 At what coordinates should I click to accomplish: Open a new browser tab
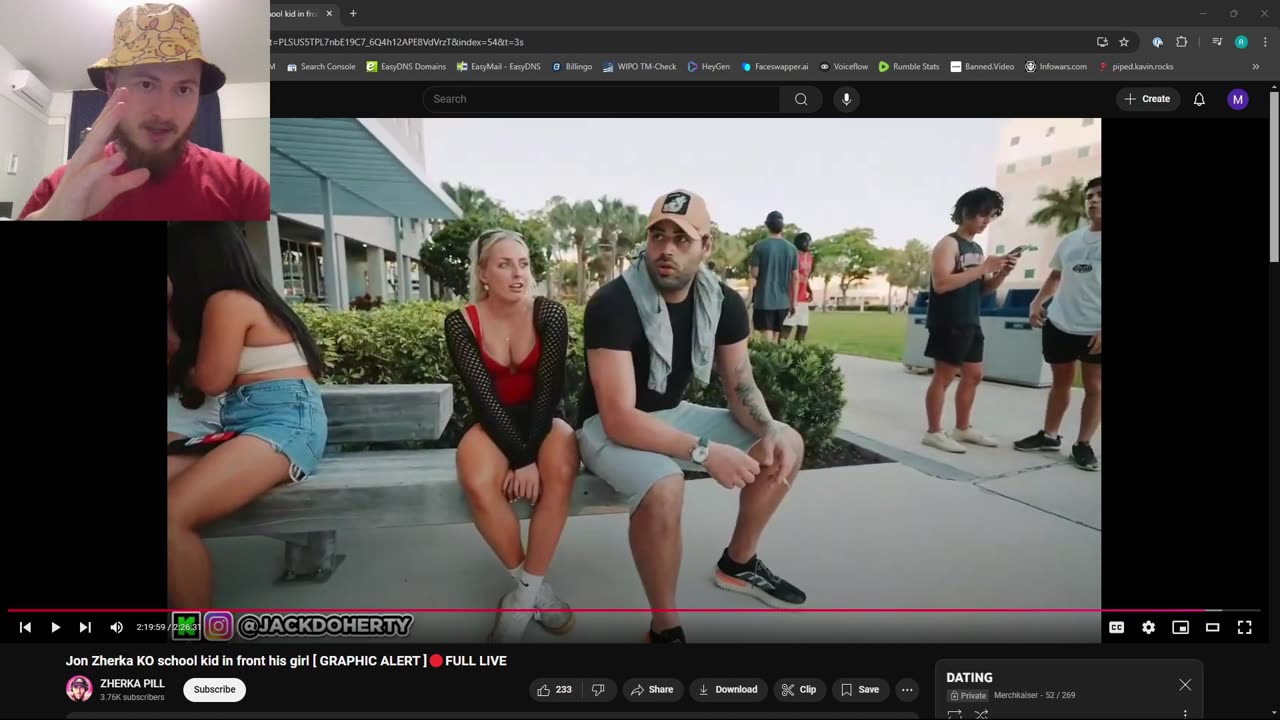(353, 14)
